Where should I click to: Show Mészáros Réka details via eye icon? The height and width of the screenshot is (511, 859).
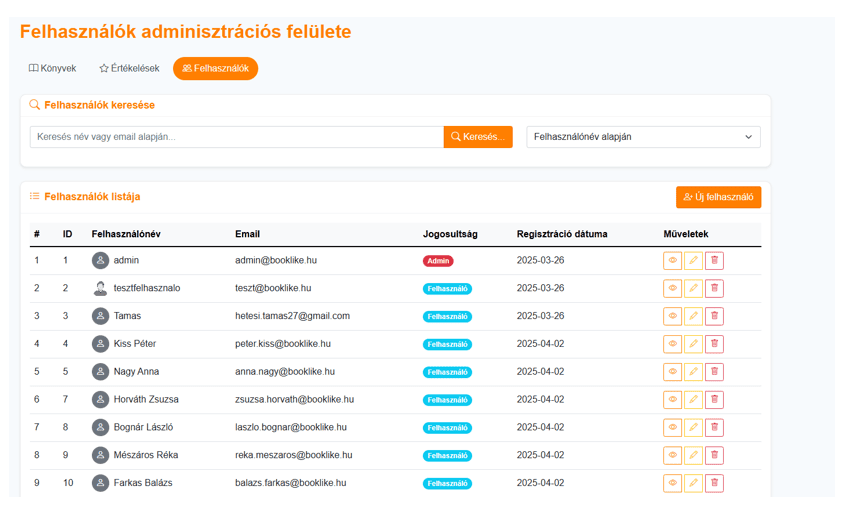point(672,455)
